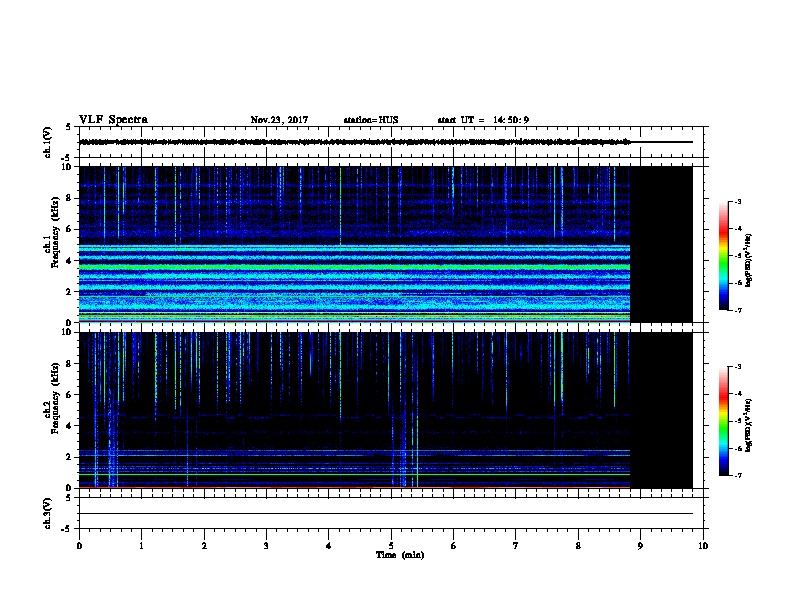
Task: Click the "5" tick on the time axis
Action: coord(391,545)
